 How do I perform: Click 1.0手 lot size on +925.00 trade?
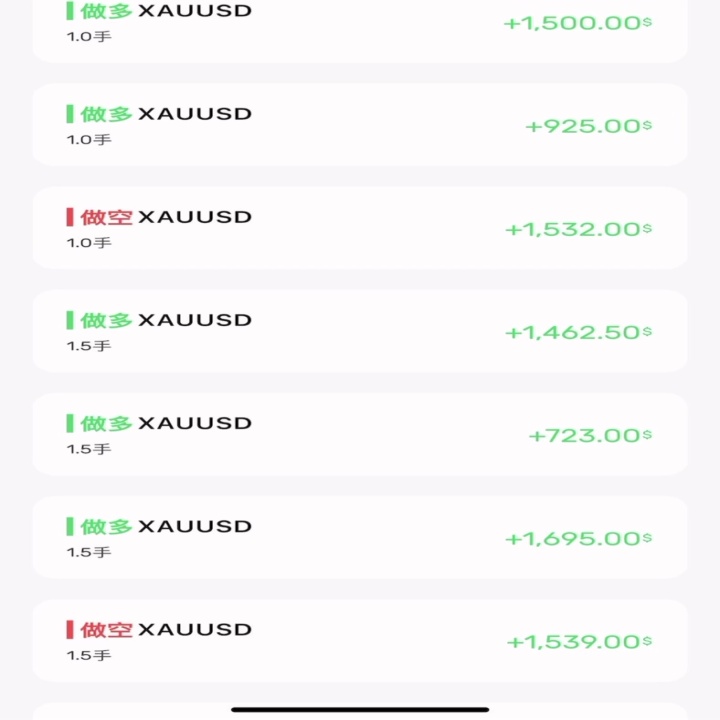coord(89,140)
